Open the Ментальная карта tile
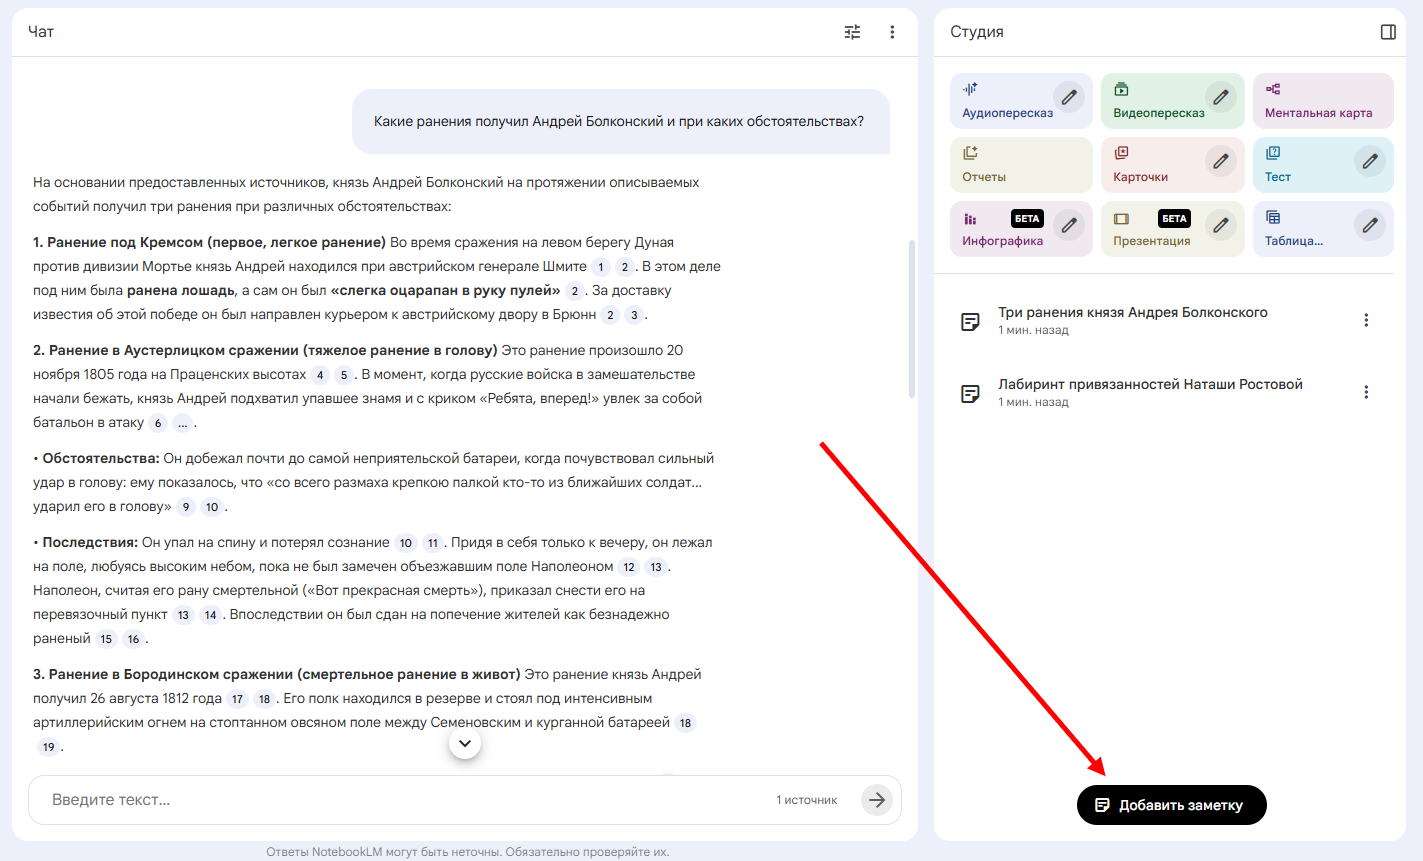Image resolution: width=1423 pixels, height=861 pixels. [x=1323, y=101]
